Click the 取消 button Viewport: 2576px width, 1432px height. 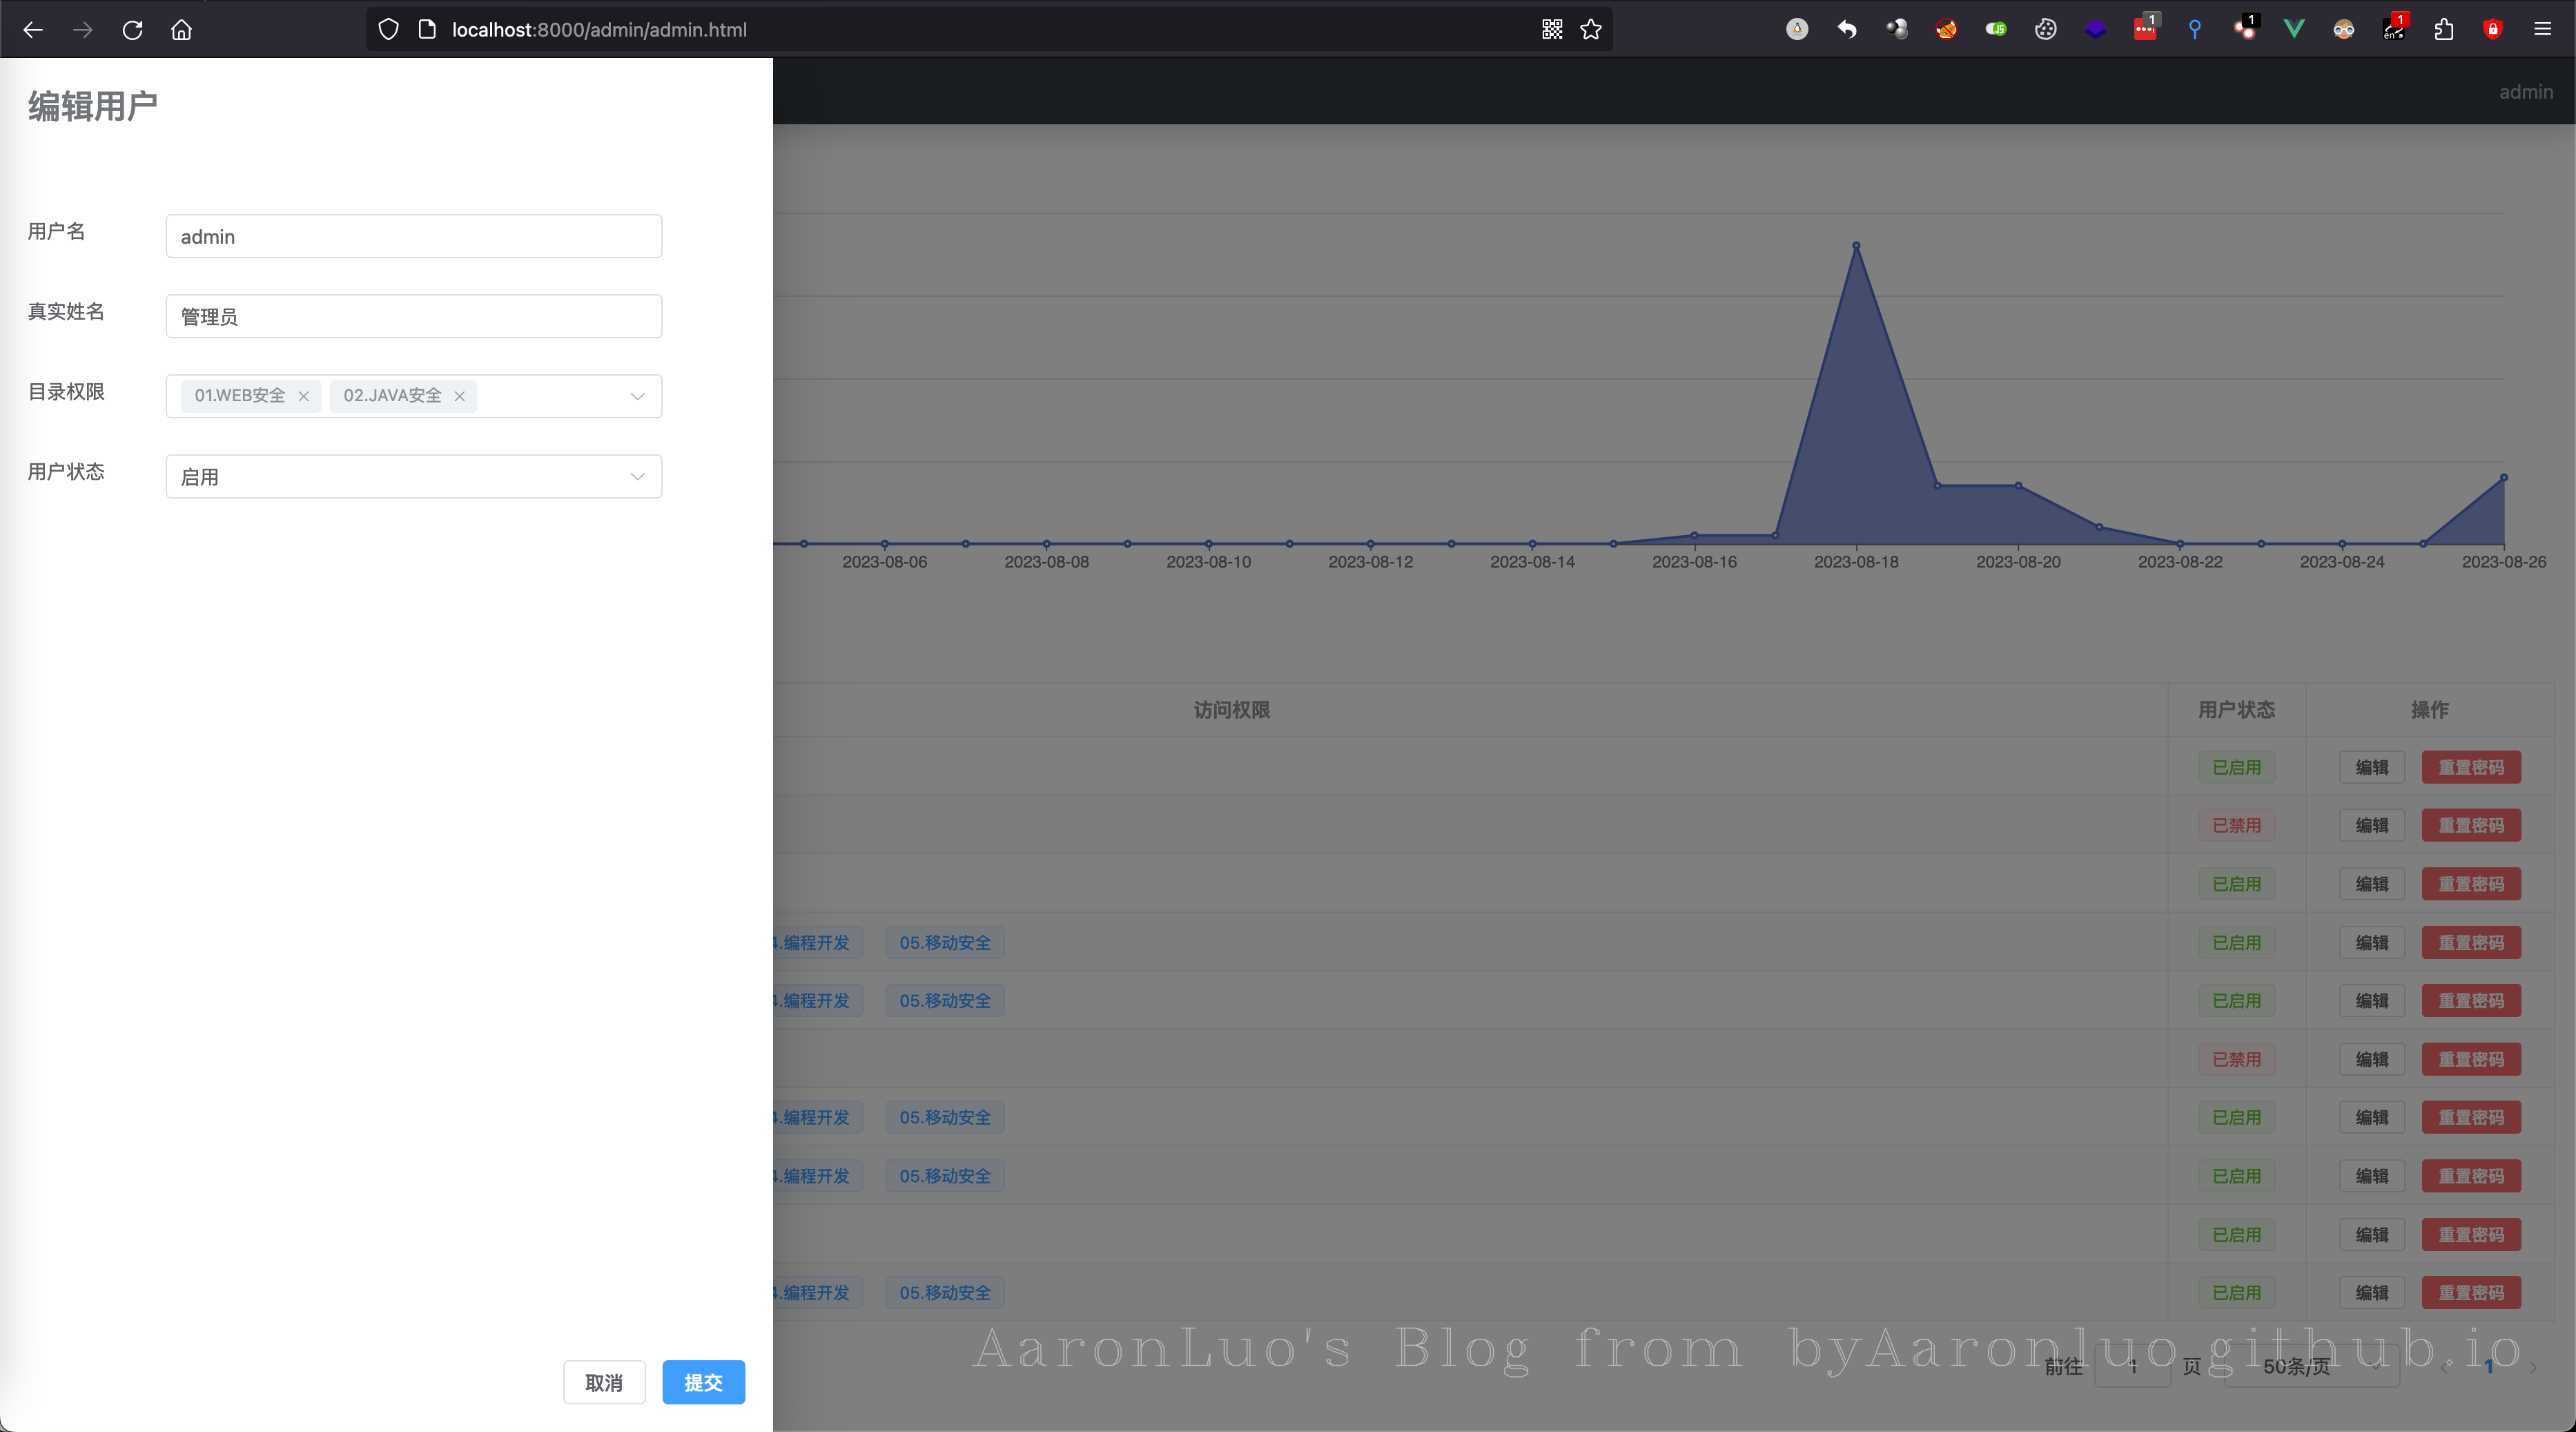coord(604,1382)
